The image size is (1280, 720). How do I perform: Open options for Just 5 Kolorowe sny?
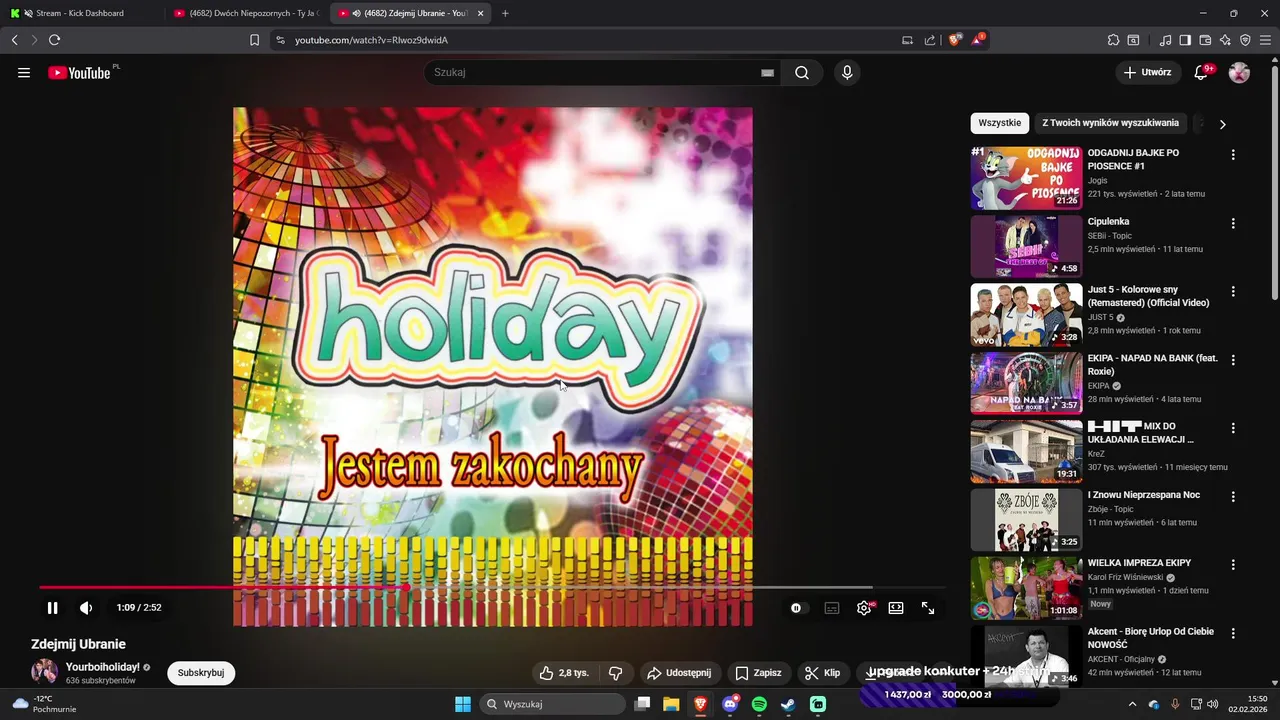tap(1233, 291)
